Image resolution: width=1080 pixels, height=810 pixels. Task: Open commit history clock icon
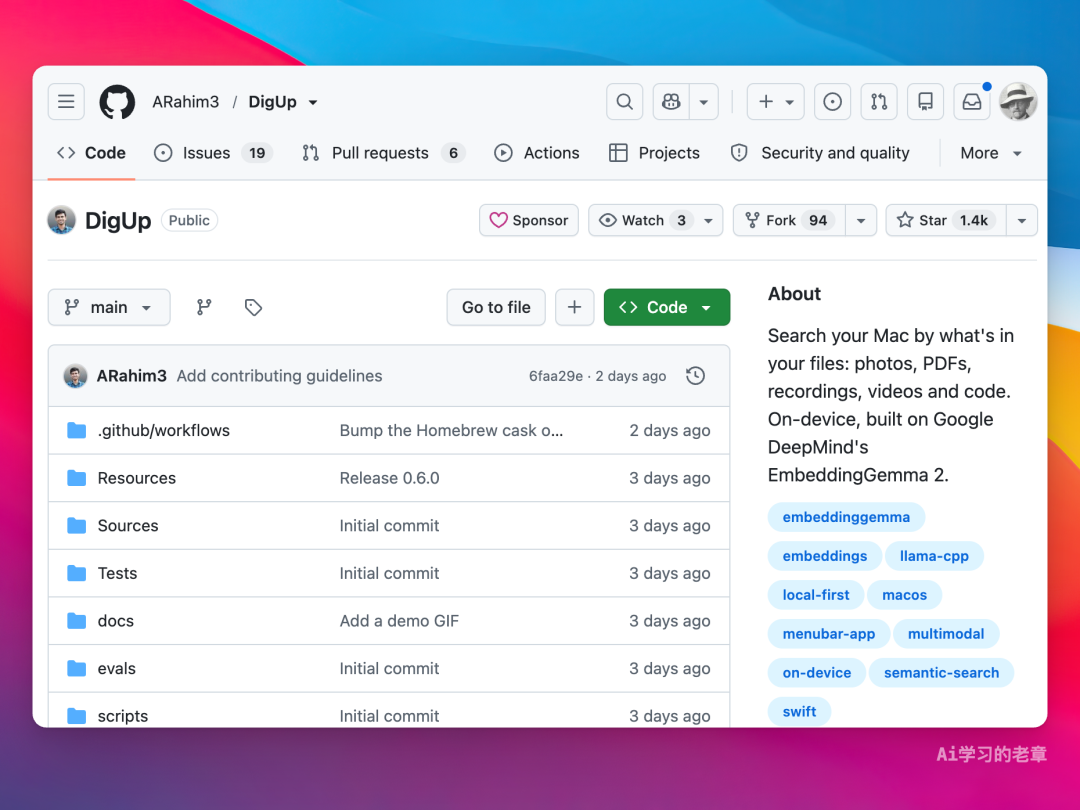click(x=696, y=375)
